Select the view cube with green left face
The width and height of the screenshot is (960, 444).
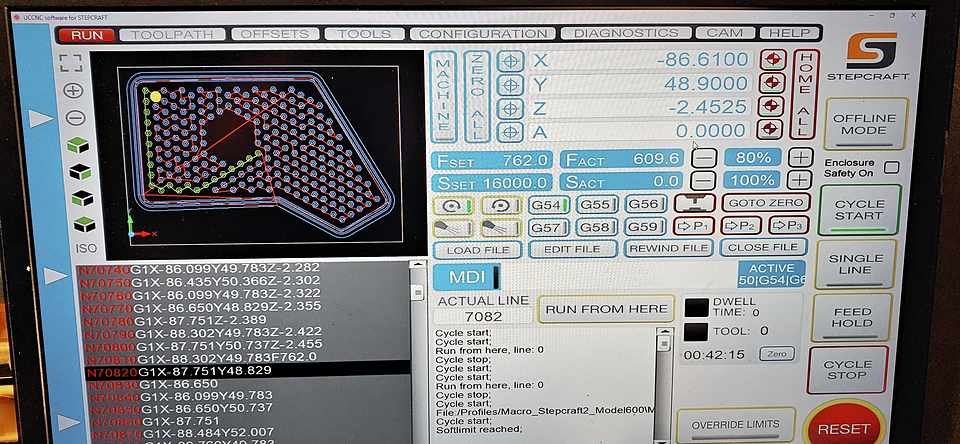[82, 198]
